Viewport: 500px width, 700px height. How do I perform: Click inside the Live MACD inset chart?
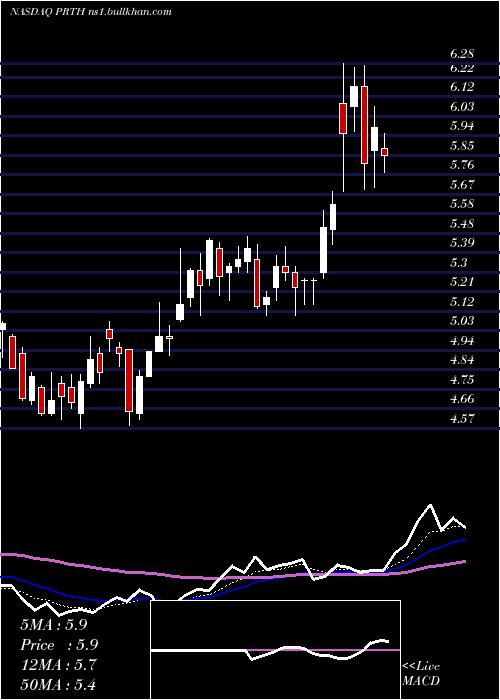[x=275, y=650]
